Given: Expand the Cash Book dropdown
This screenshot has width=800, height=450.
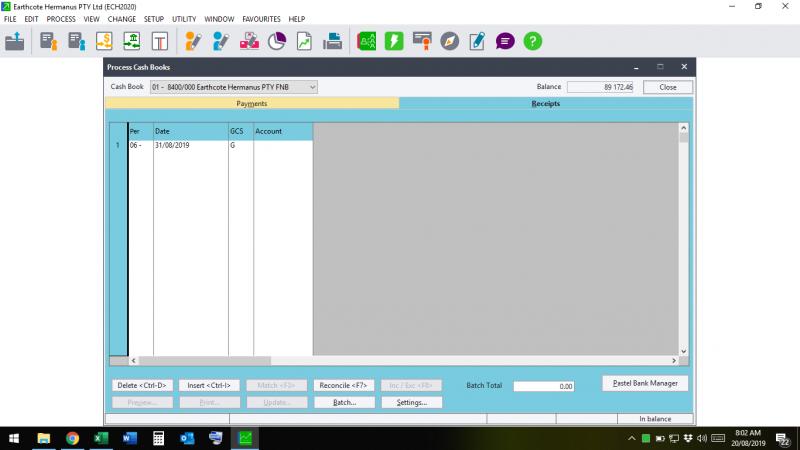Looking at the screenshot, I should point(312,87).
